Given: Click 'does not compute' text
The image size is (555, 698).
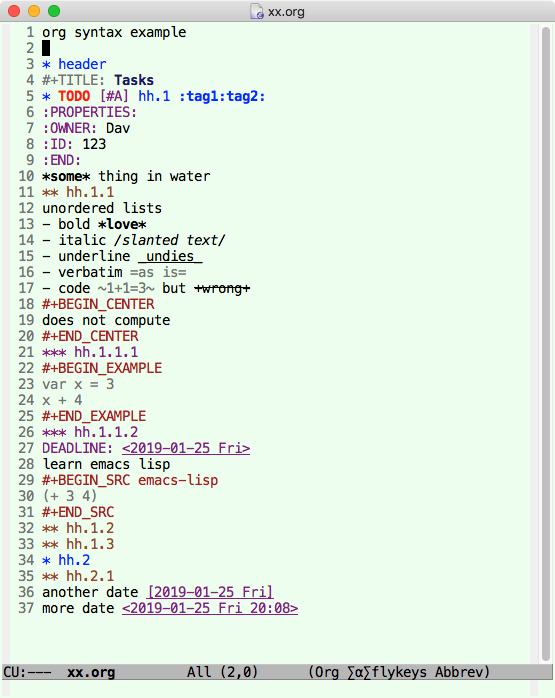Looking at the screenshot, I should [x=106, y=321].
